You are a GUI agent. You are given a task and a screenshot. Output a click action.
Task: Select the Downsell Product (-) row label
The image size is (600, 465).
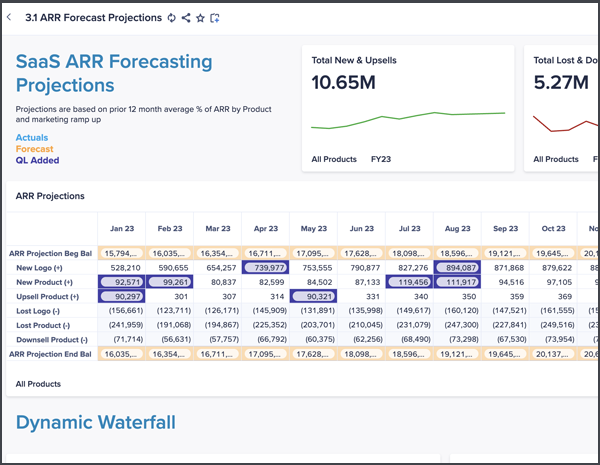(52, 340)
